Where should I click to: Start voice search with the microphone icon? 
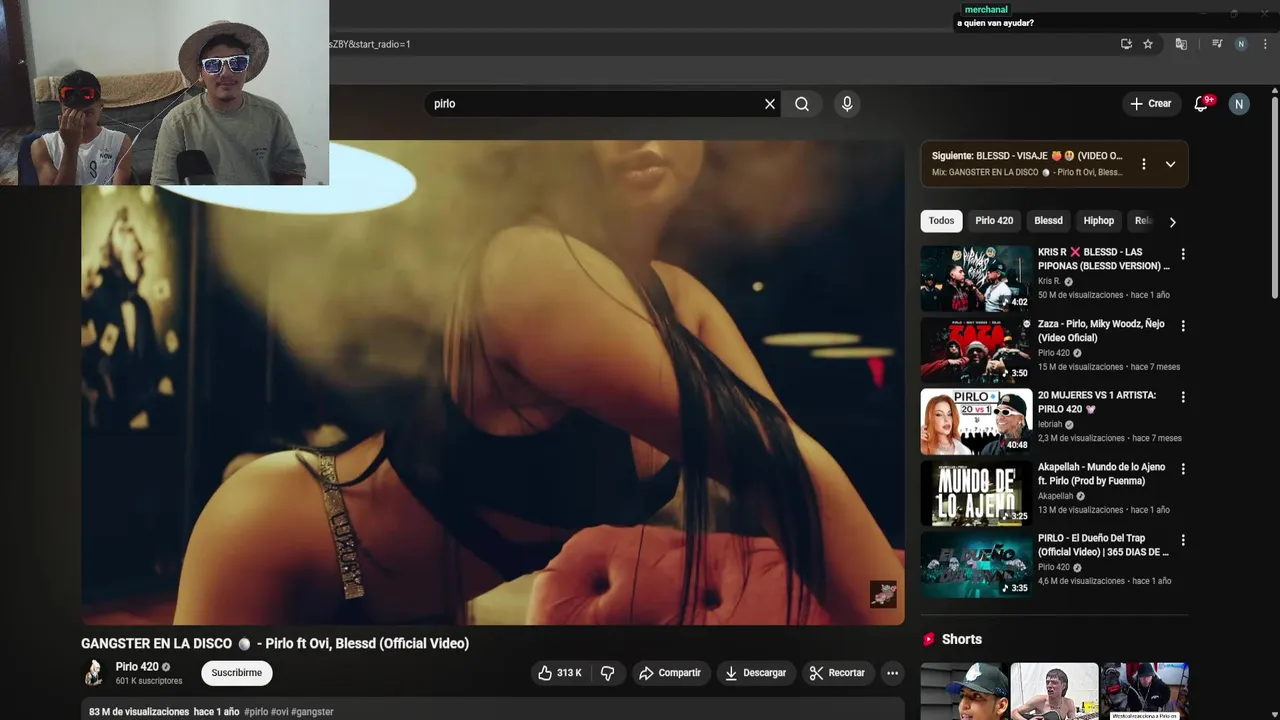(x=847, y=104)
